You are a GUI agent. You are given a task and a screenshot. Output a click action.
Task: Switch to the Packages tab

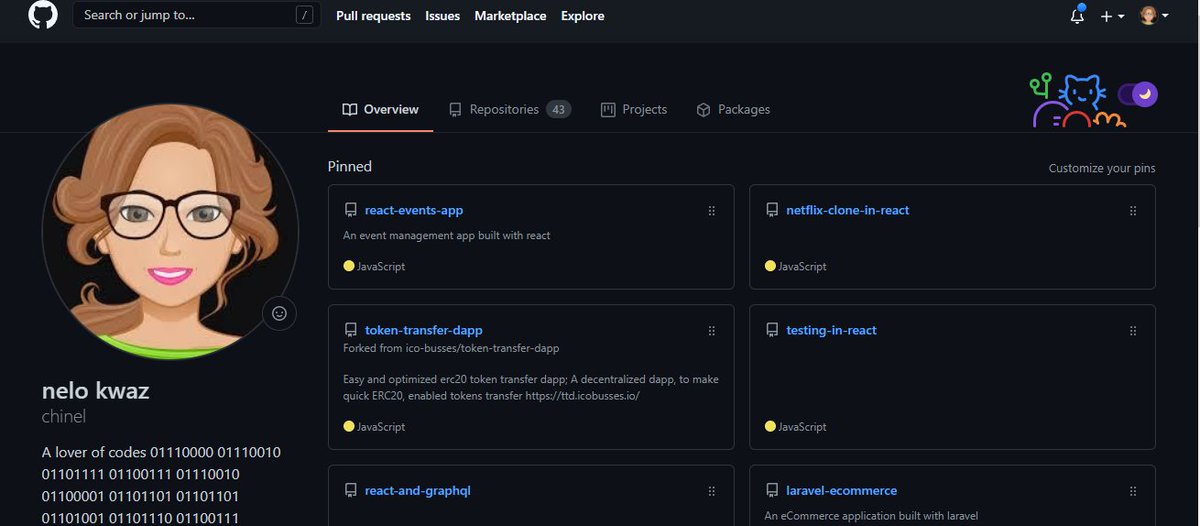click(733, 110)
